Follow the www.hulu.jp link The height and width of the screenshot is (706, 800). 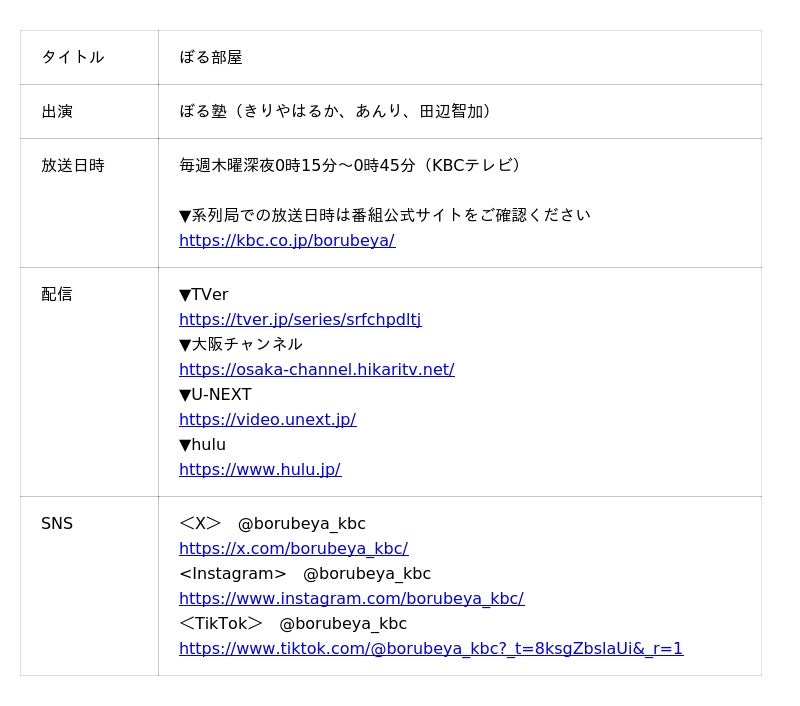tap(260, 469)
